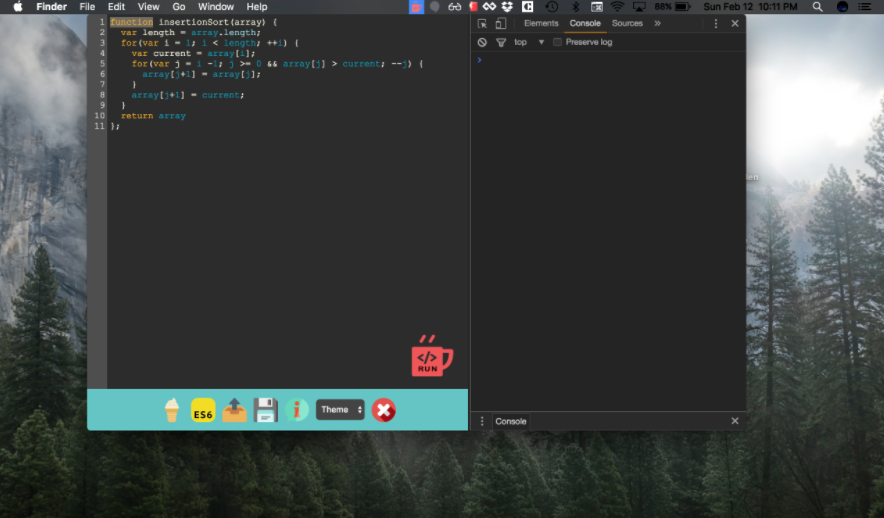Image resolution: width=884 pixels, height=518 pixels.
Task: Open the top execution context dropdown
Action: click(x=529, y=42)
